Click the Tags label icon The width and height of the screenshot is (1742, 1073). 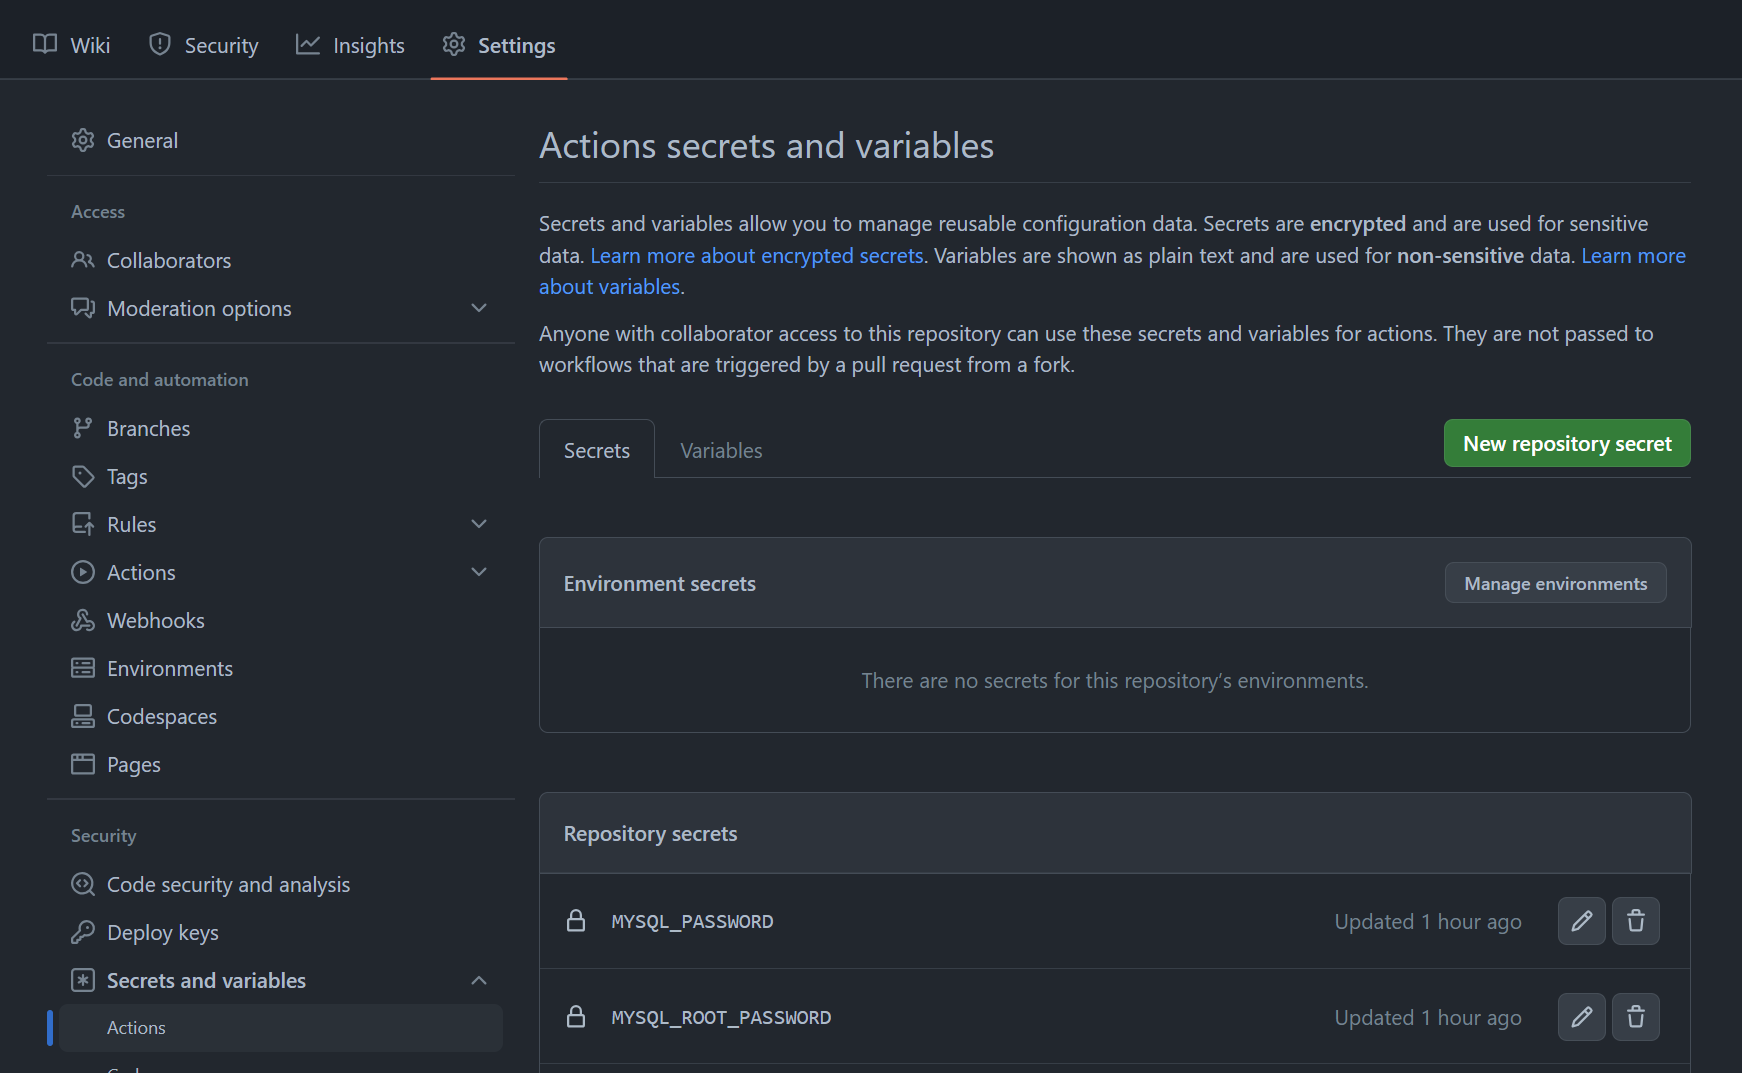(x=83, y=476)
